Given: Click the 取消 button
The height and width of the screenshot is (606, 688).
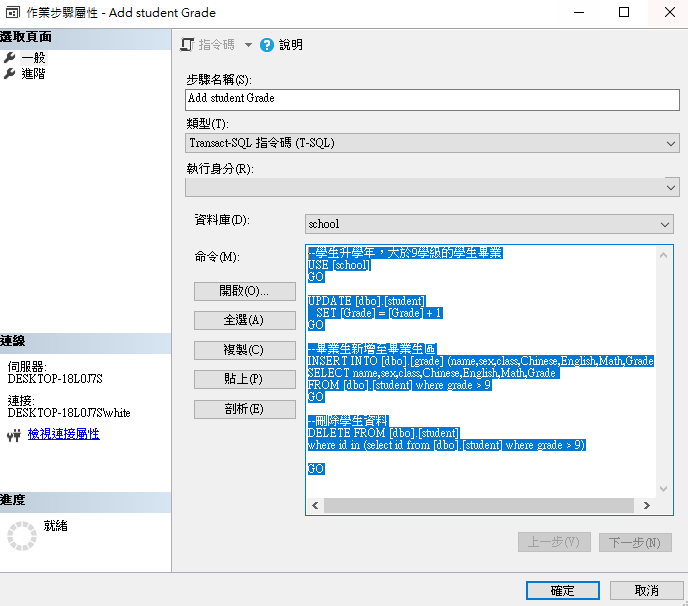Looking at the screenshot, I should [647, 591].
